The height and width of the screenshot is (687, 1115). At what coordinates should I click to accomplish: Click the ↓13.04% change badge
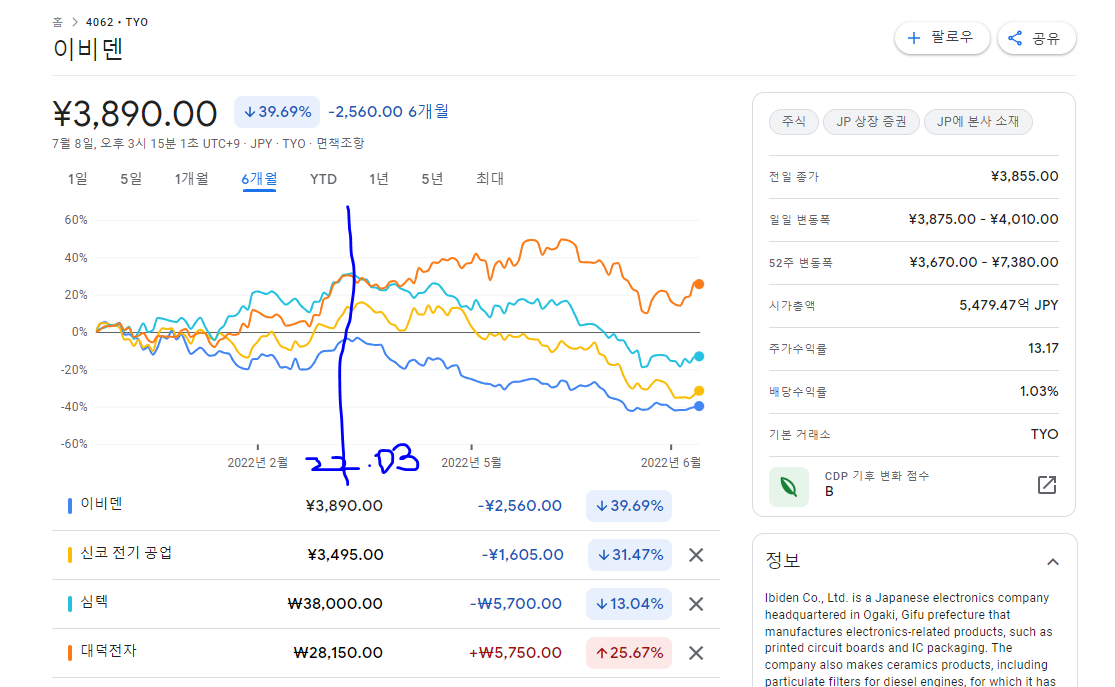(x=630, y=604)
